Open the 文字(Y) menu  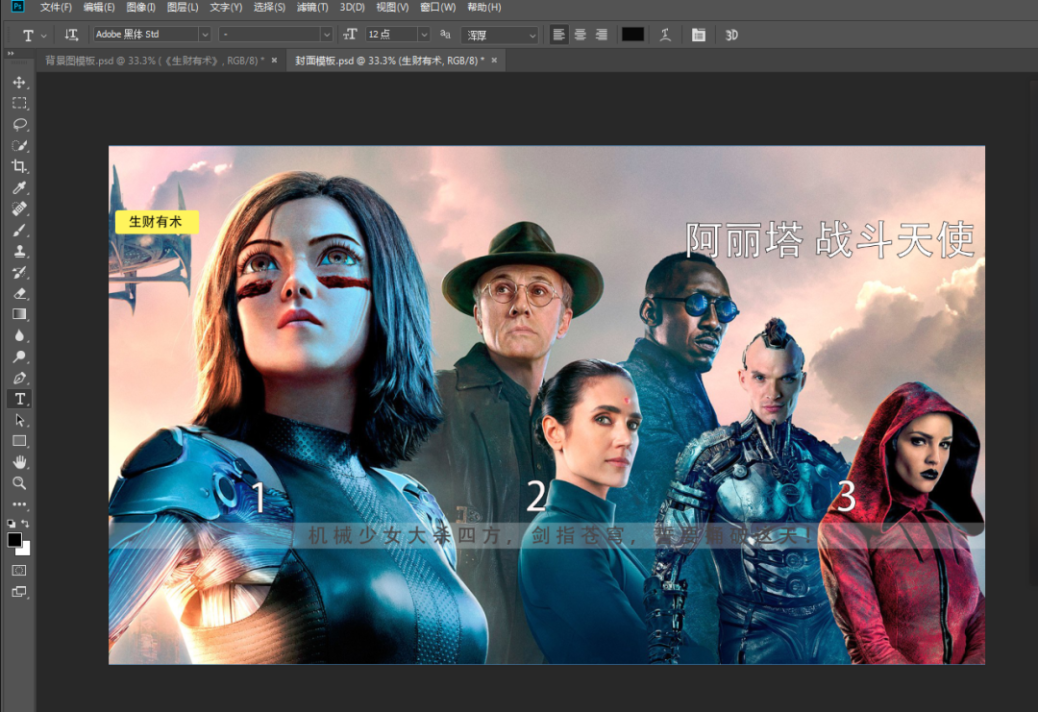pos(226,7)
